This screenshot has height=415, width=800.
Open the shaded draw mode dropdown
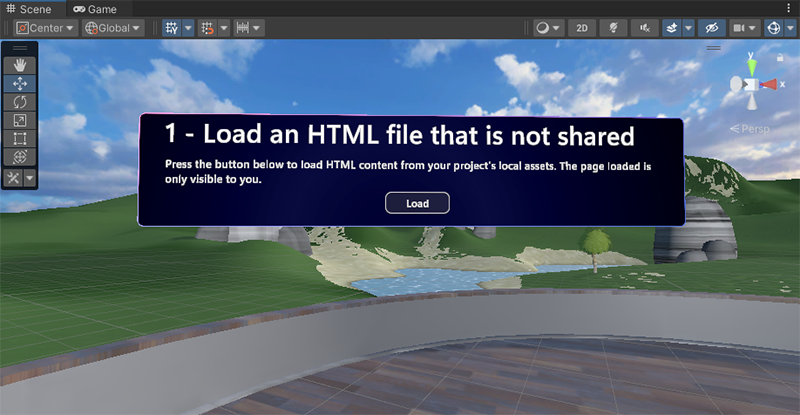click(548, 28)
